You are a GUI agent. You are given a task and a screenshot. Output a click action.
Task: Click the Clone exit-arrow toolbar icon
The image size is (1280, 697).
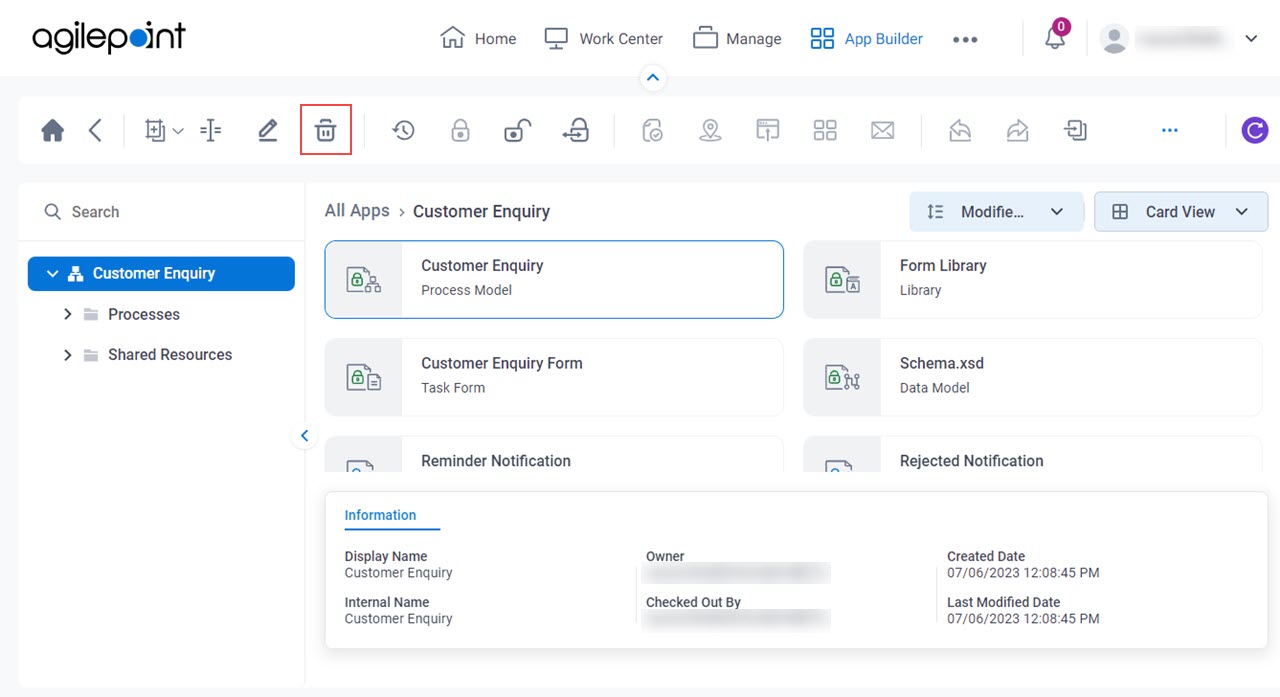pyautogui.click(x=1075, y=130)
